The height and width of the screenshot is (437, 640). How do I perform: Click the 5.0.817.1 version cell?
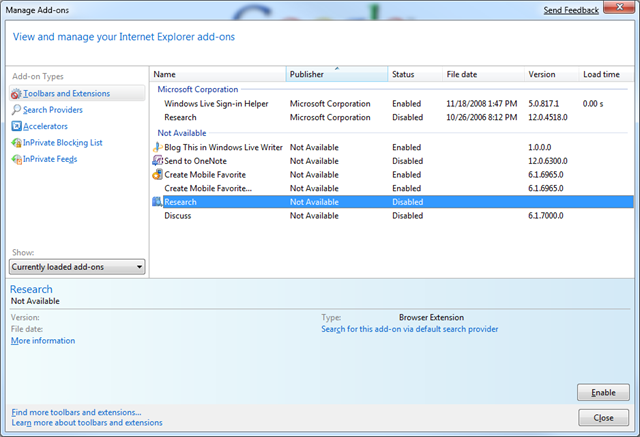544,104
